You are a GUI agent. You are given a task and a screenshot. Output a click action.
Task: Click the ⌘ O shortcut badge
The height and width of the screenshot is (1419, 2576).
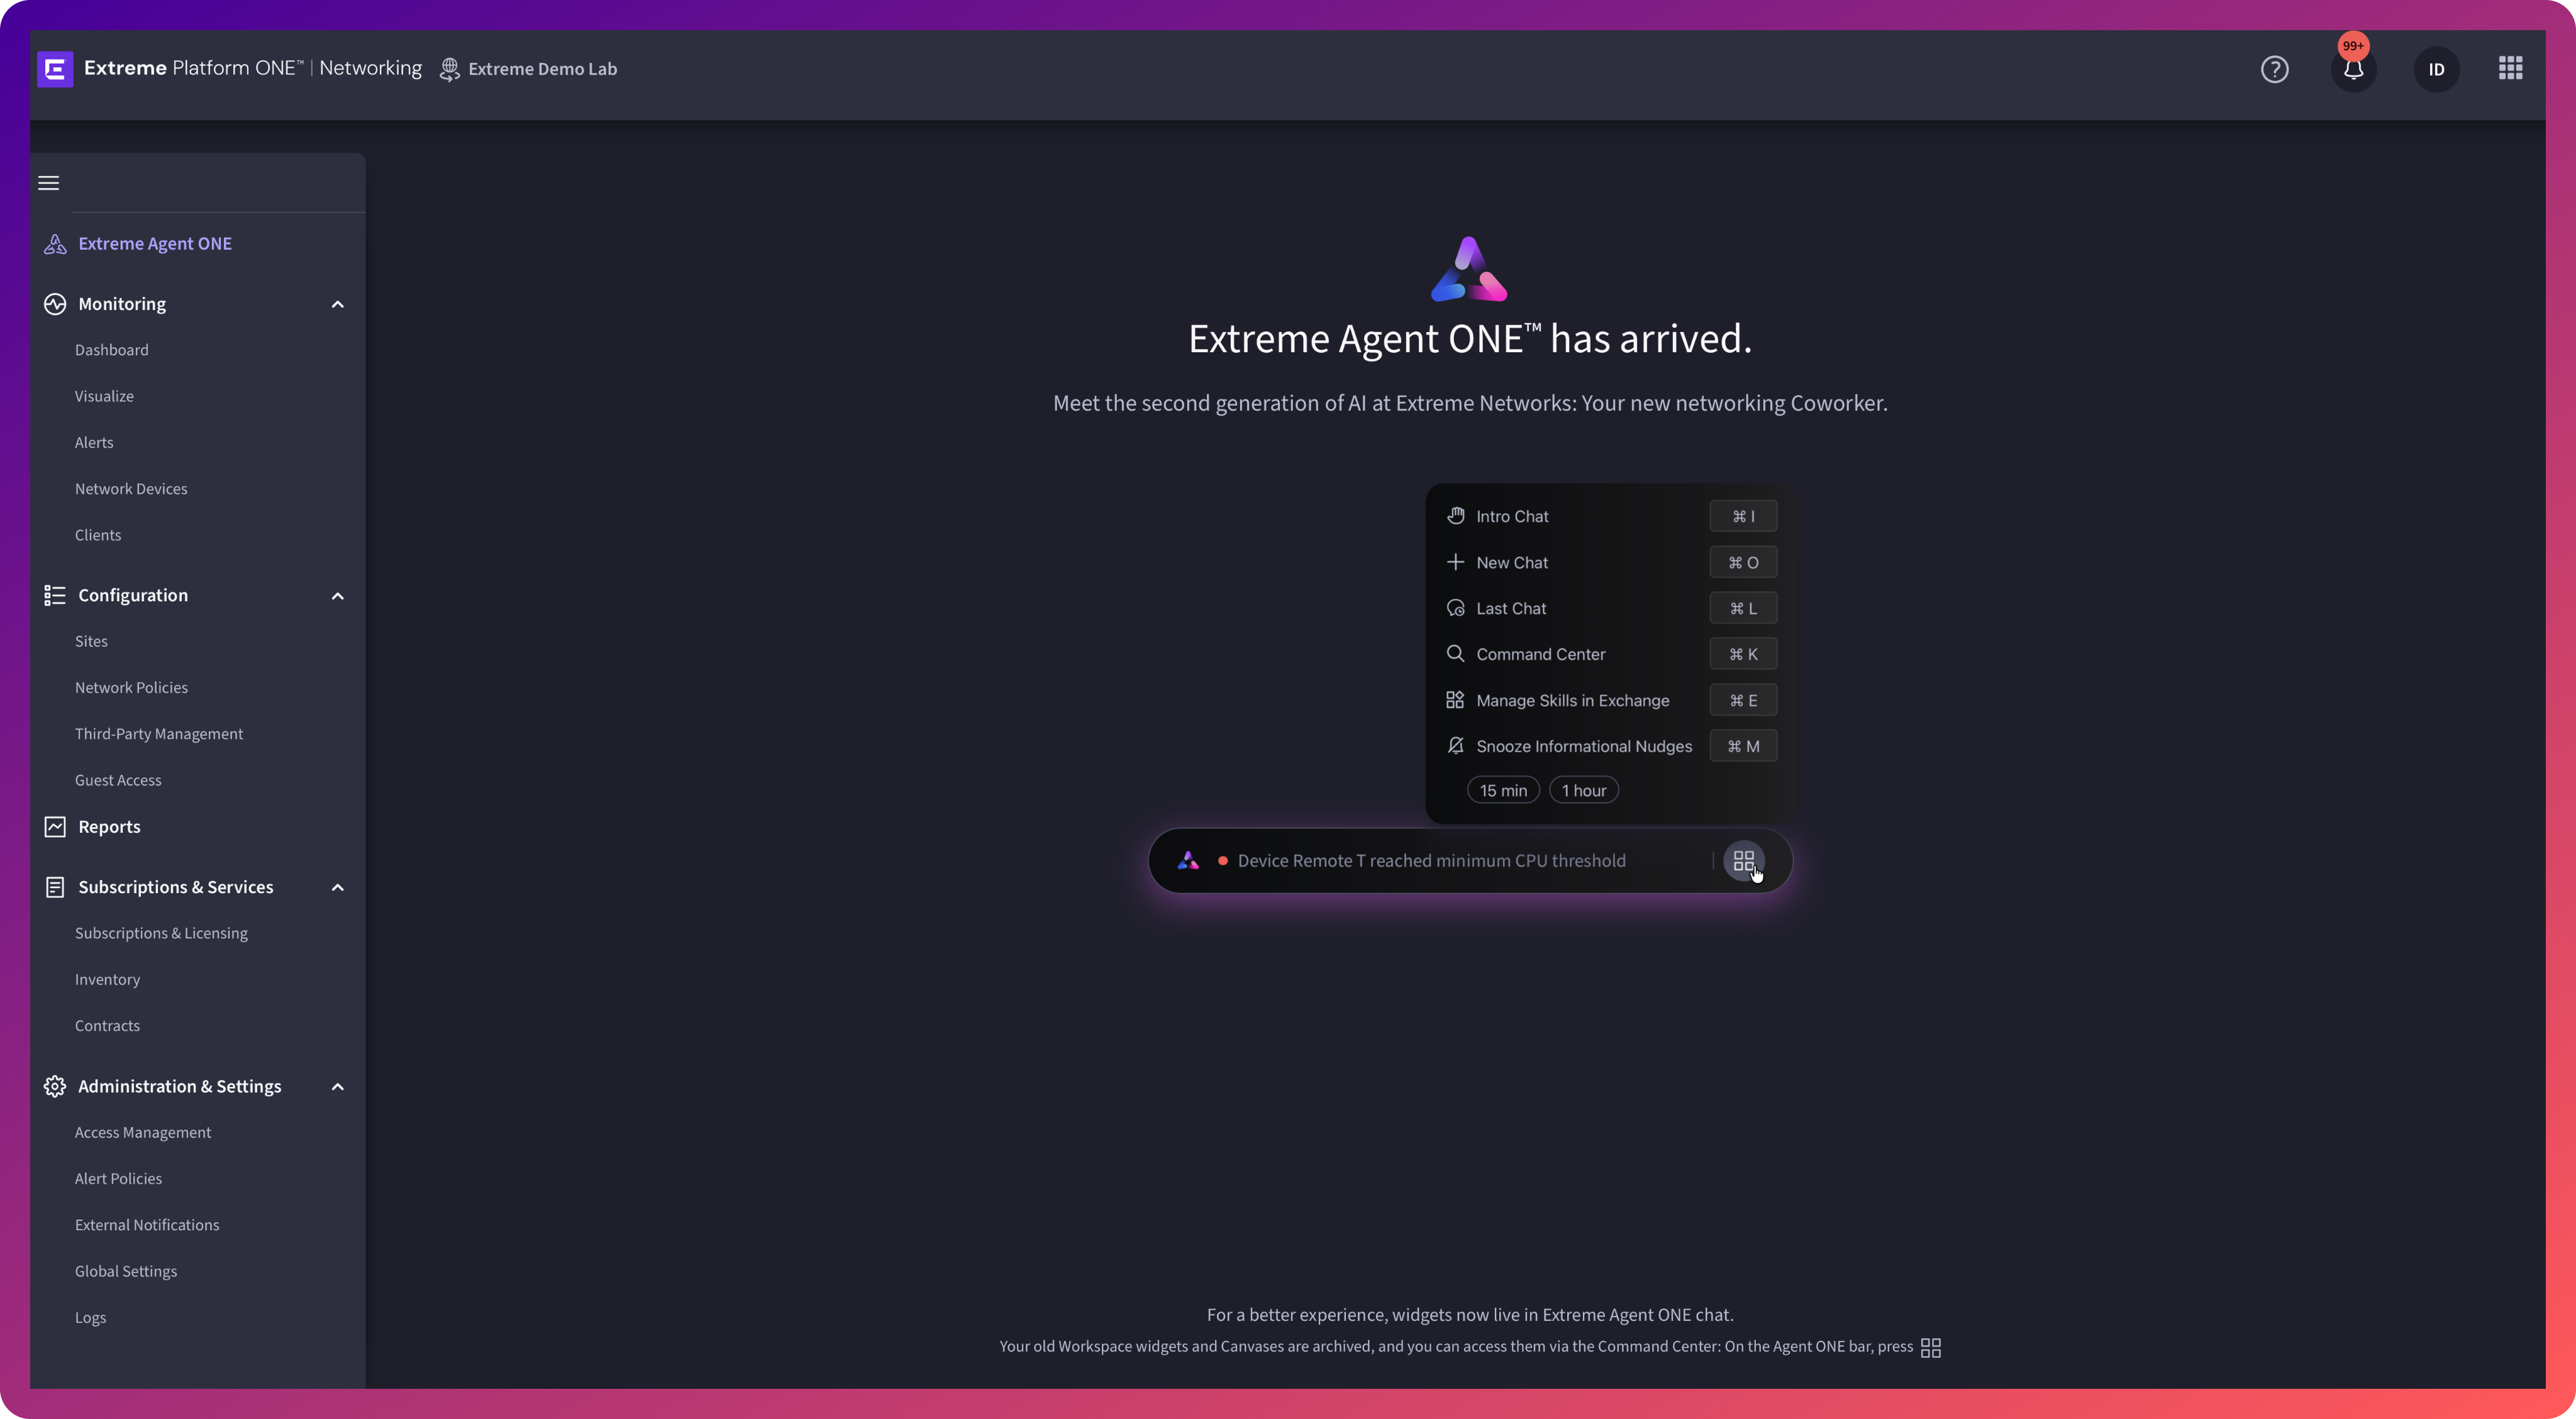coord(1743,562)
